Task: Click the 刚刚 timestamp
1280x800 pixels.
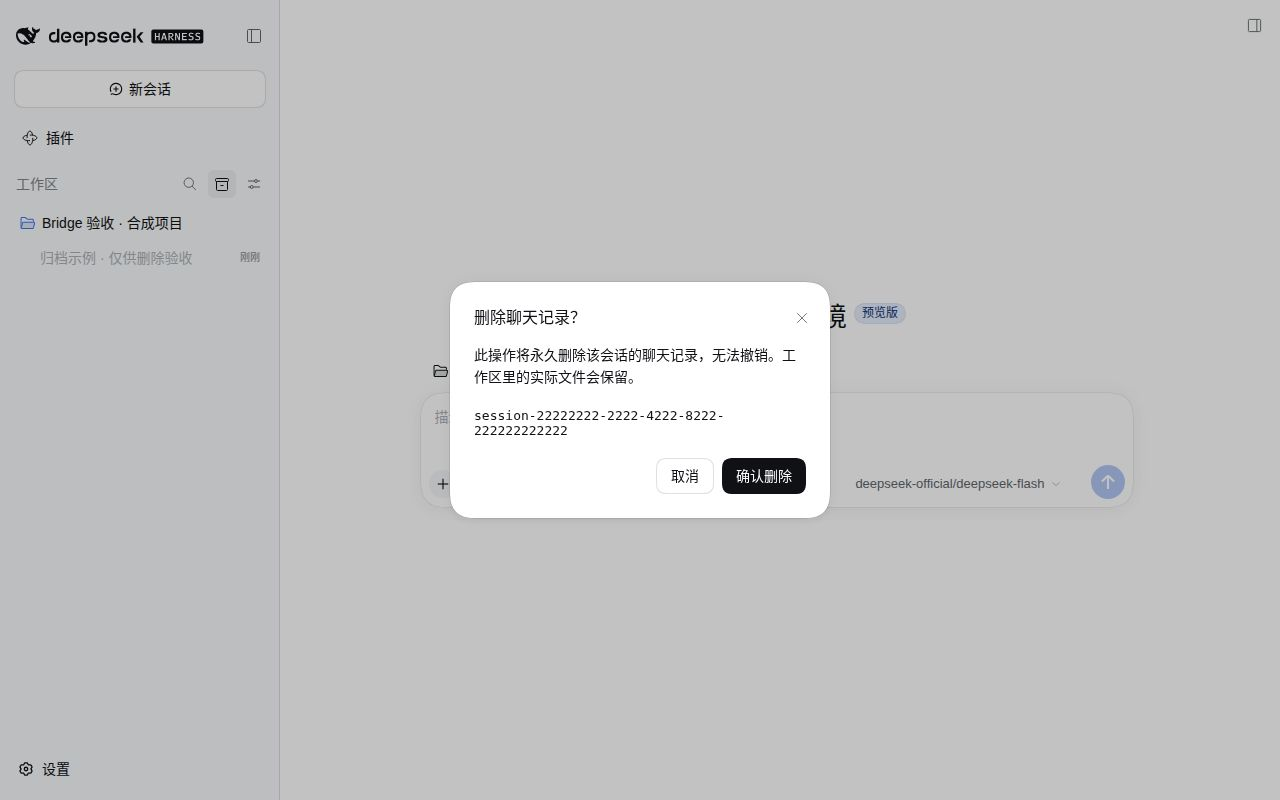Action: pos(250,257)
